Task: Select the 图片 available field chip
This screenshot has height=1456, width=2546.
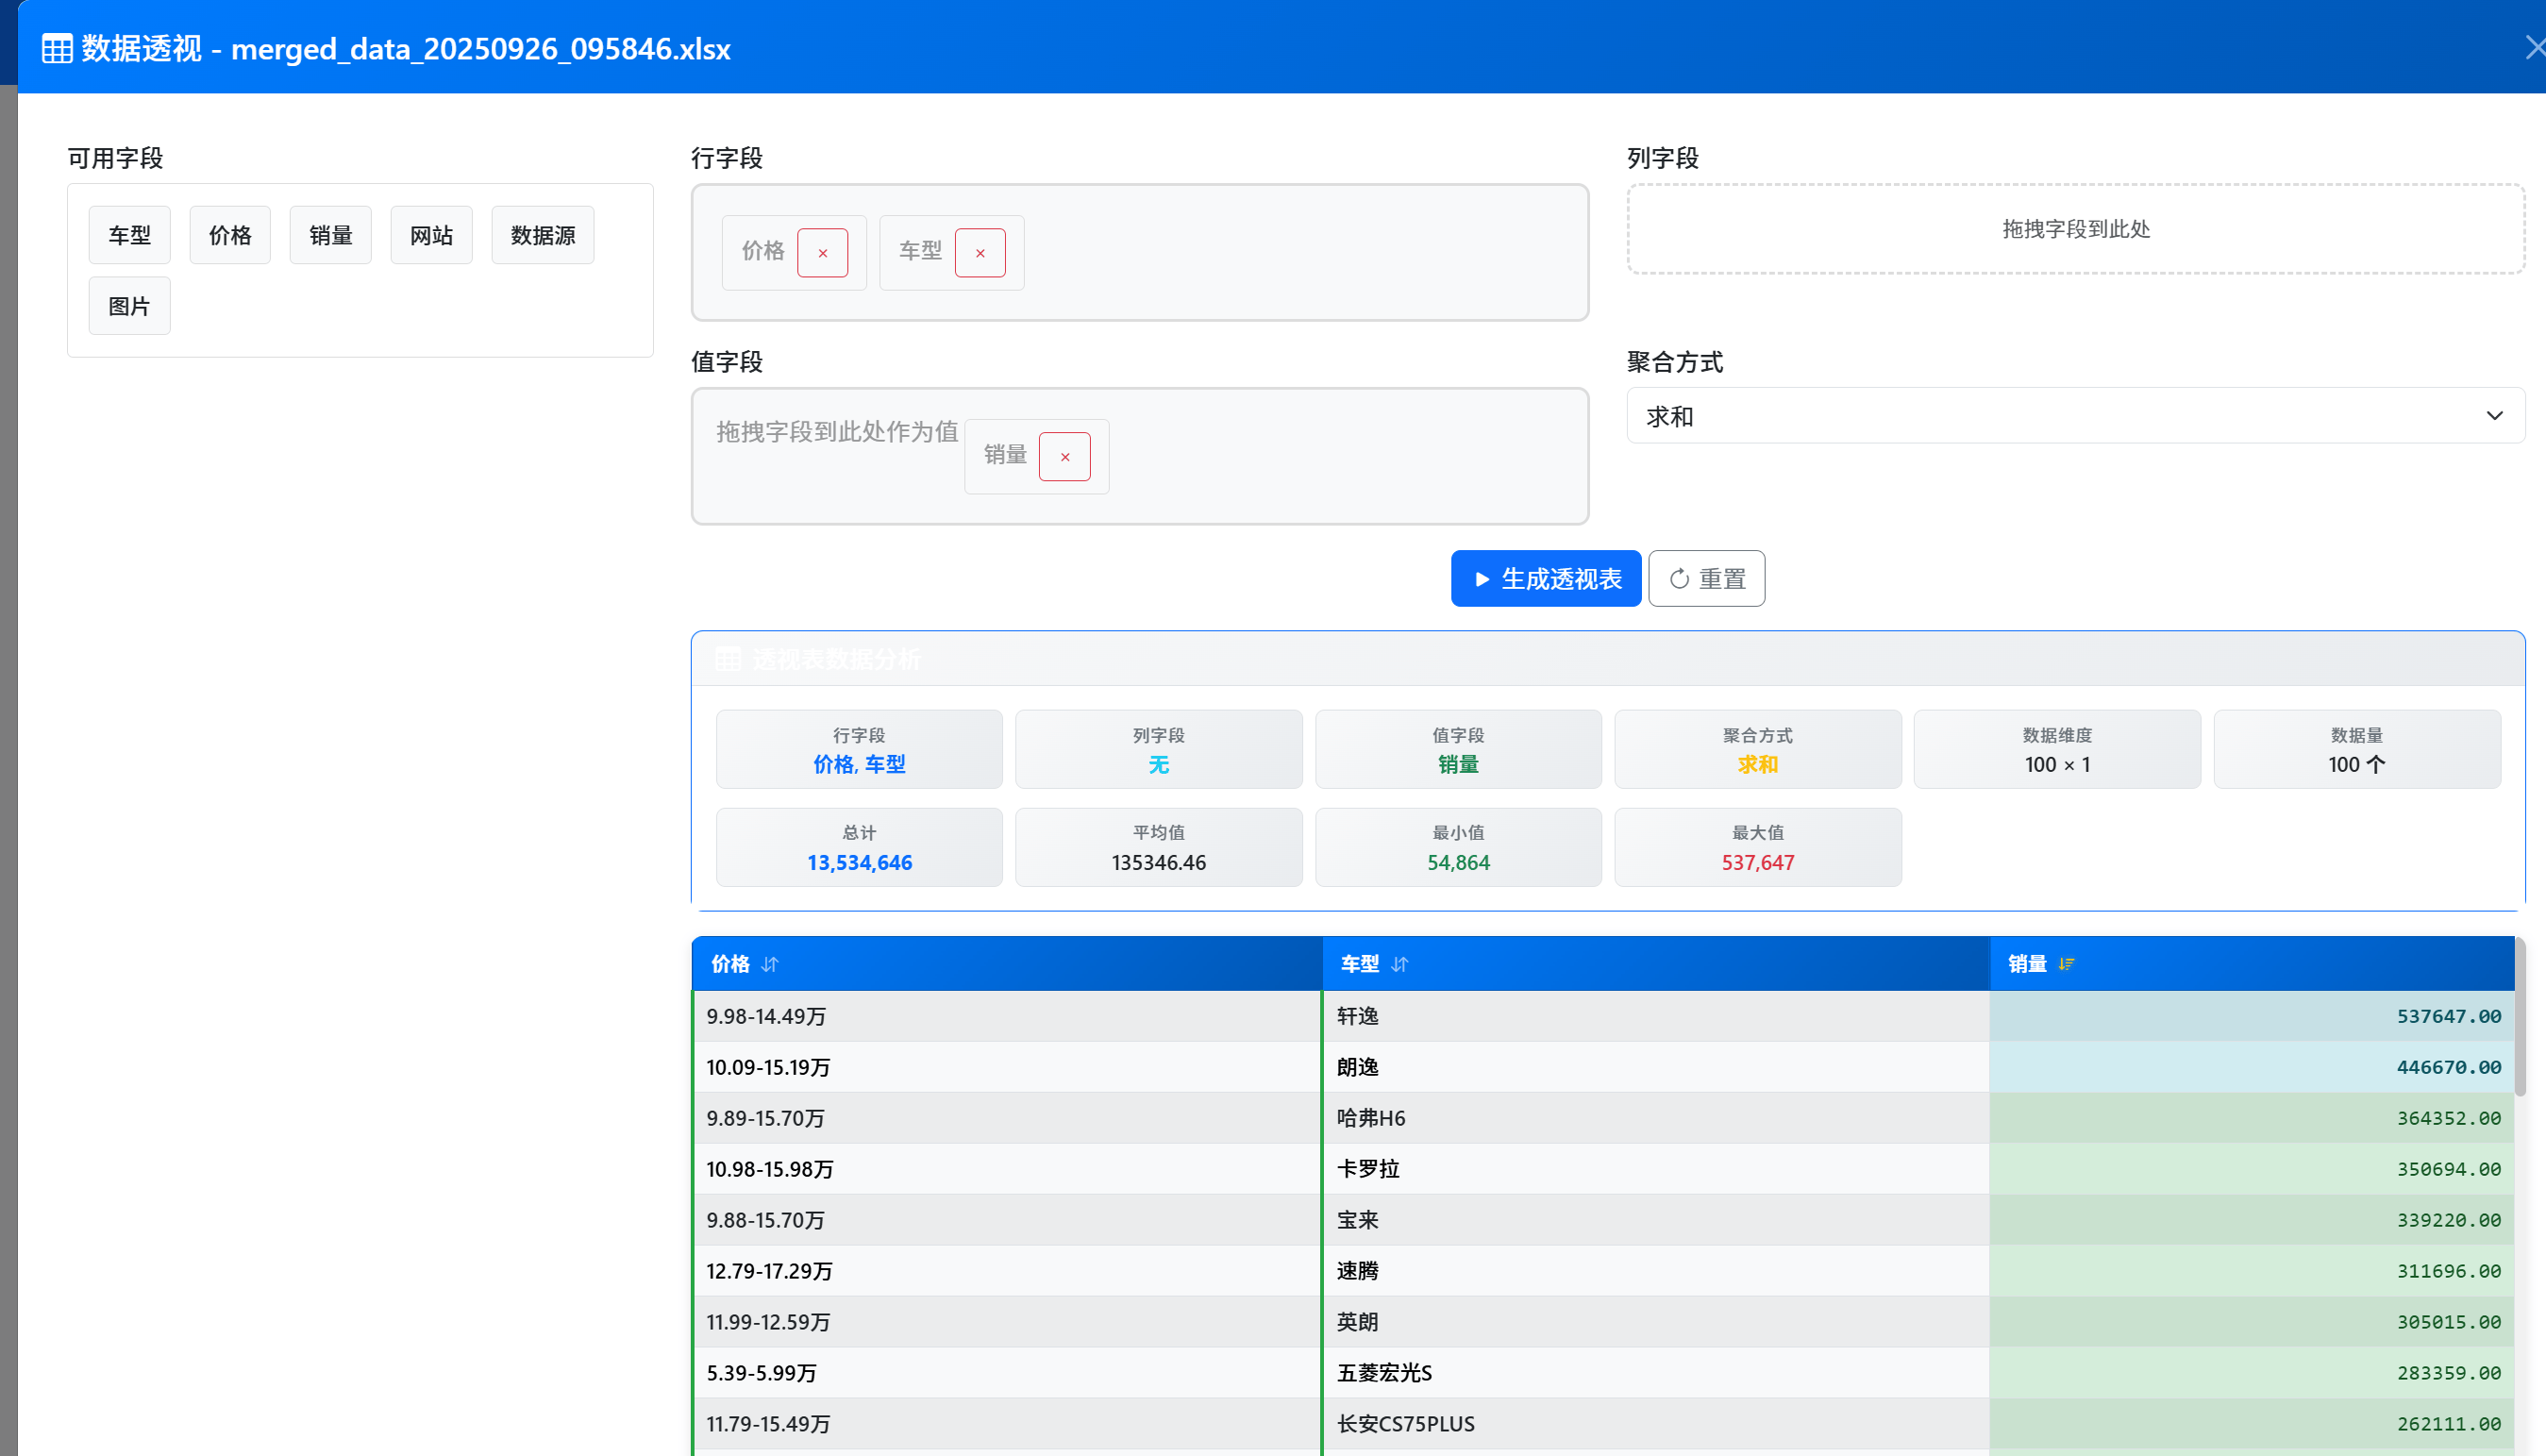Action: [129, 306]
